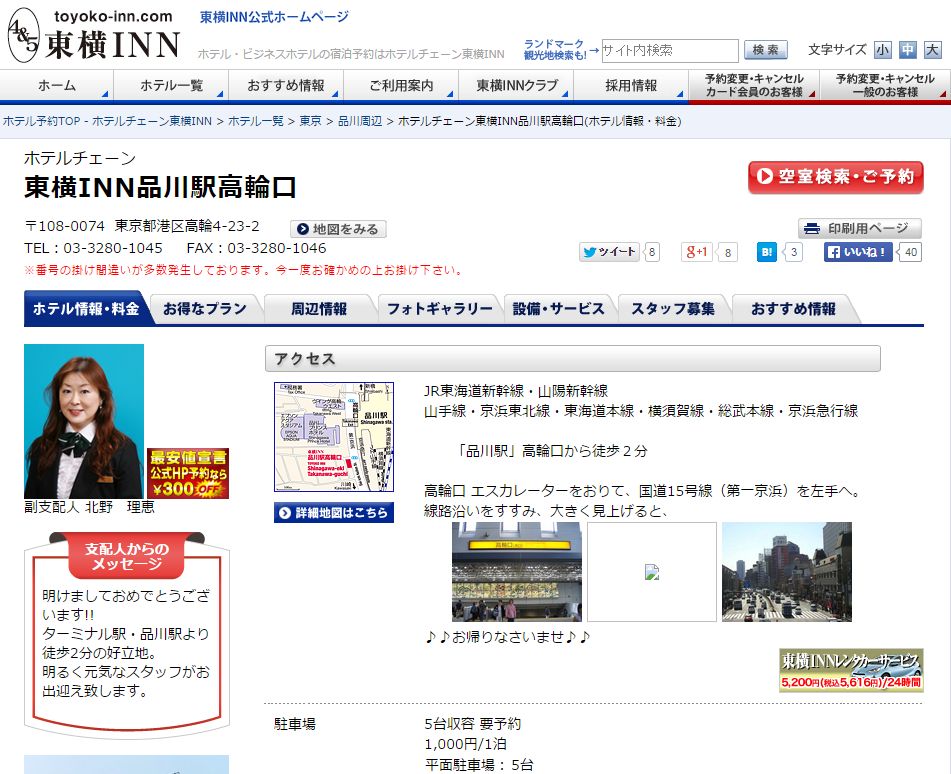Click the Google +1 button

coord(696,252)
